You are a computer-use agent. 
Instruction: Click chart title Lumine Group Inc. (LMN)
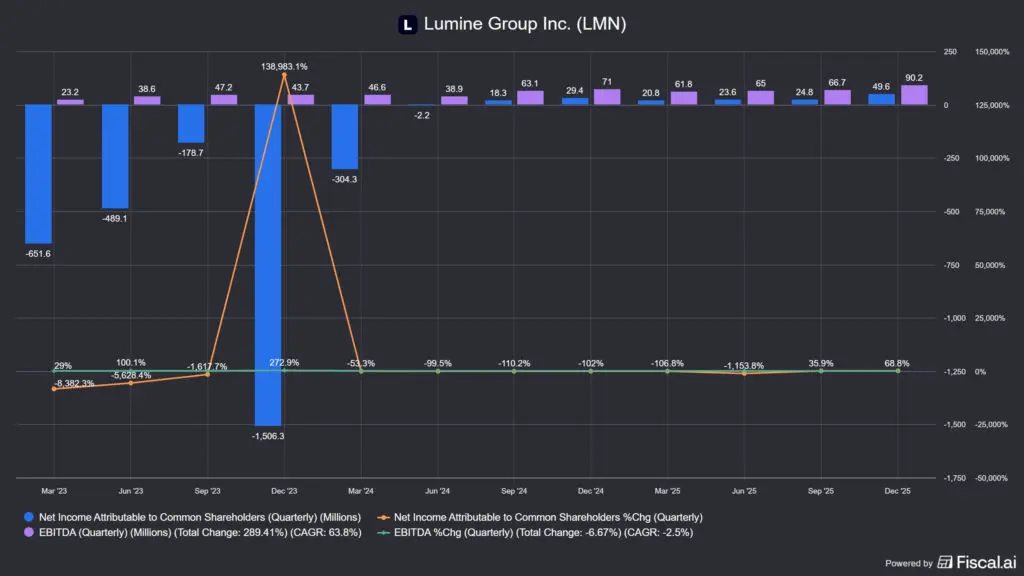[x=525, y=24]
